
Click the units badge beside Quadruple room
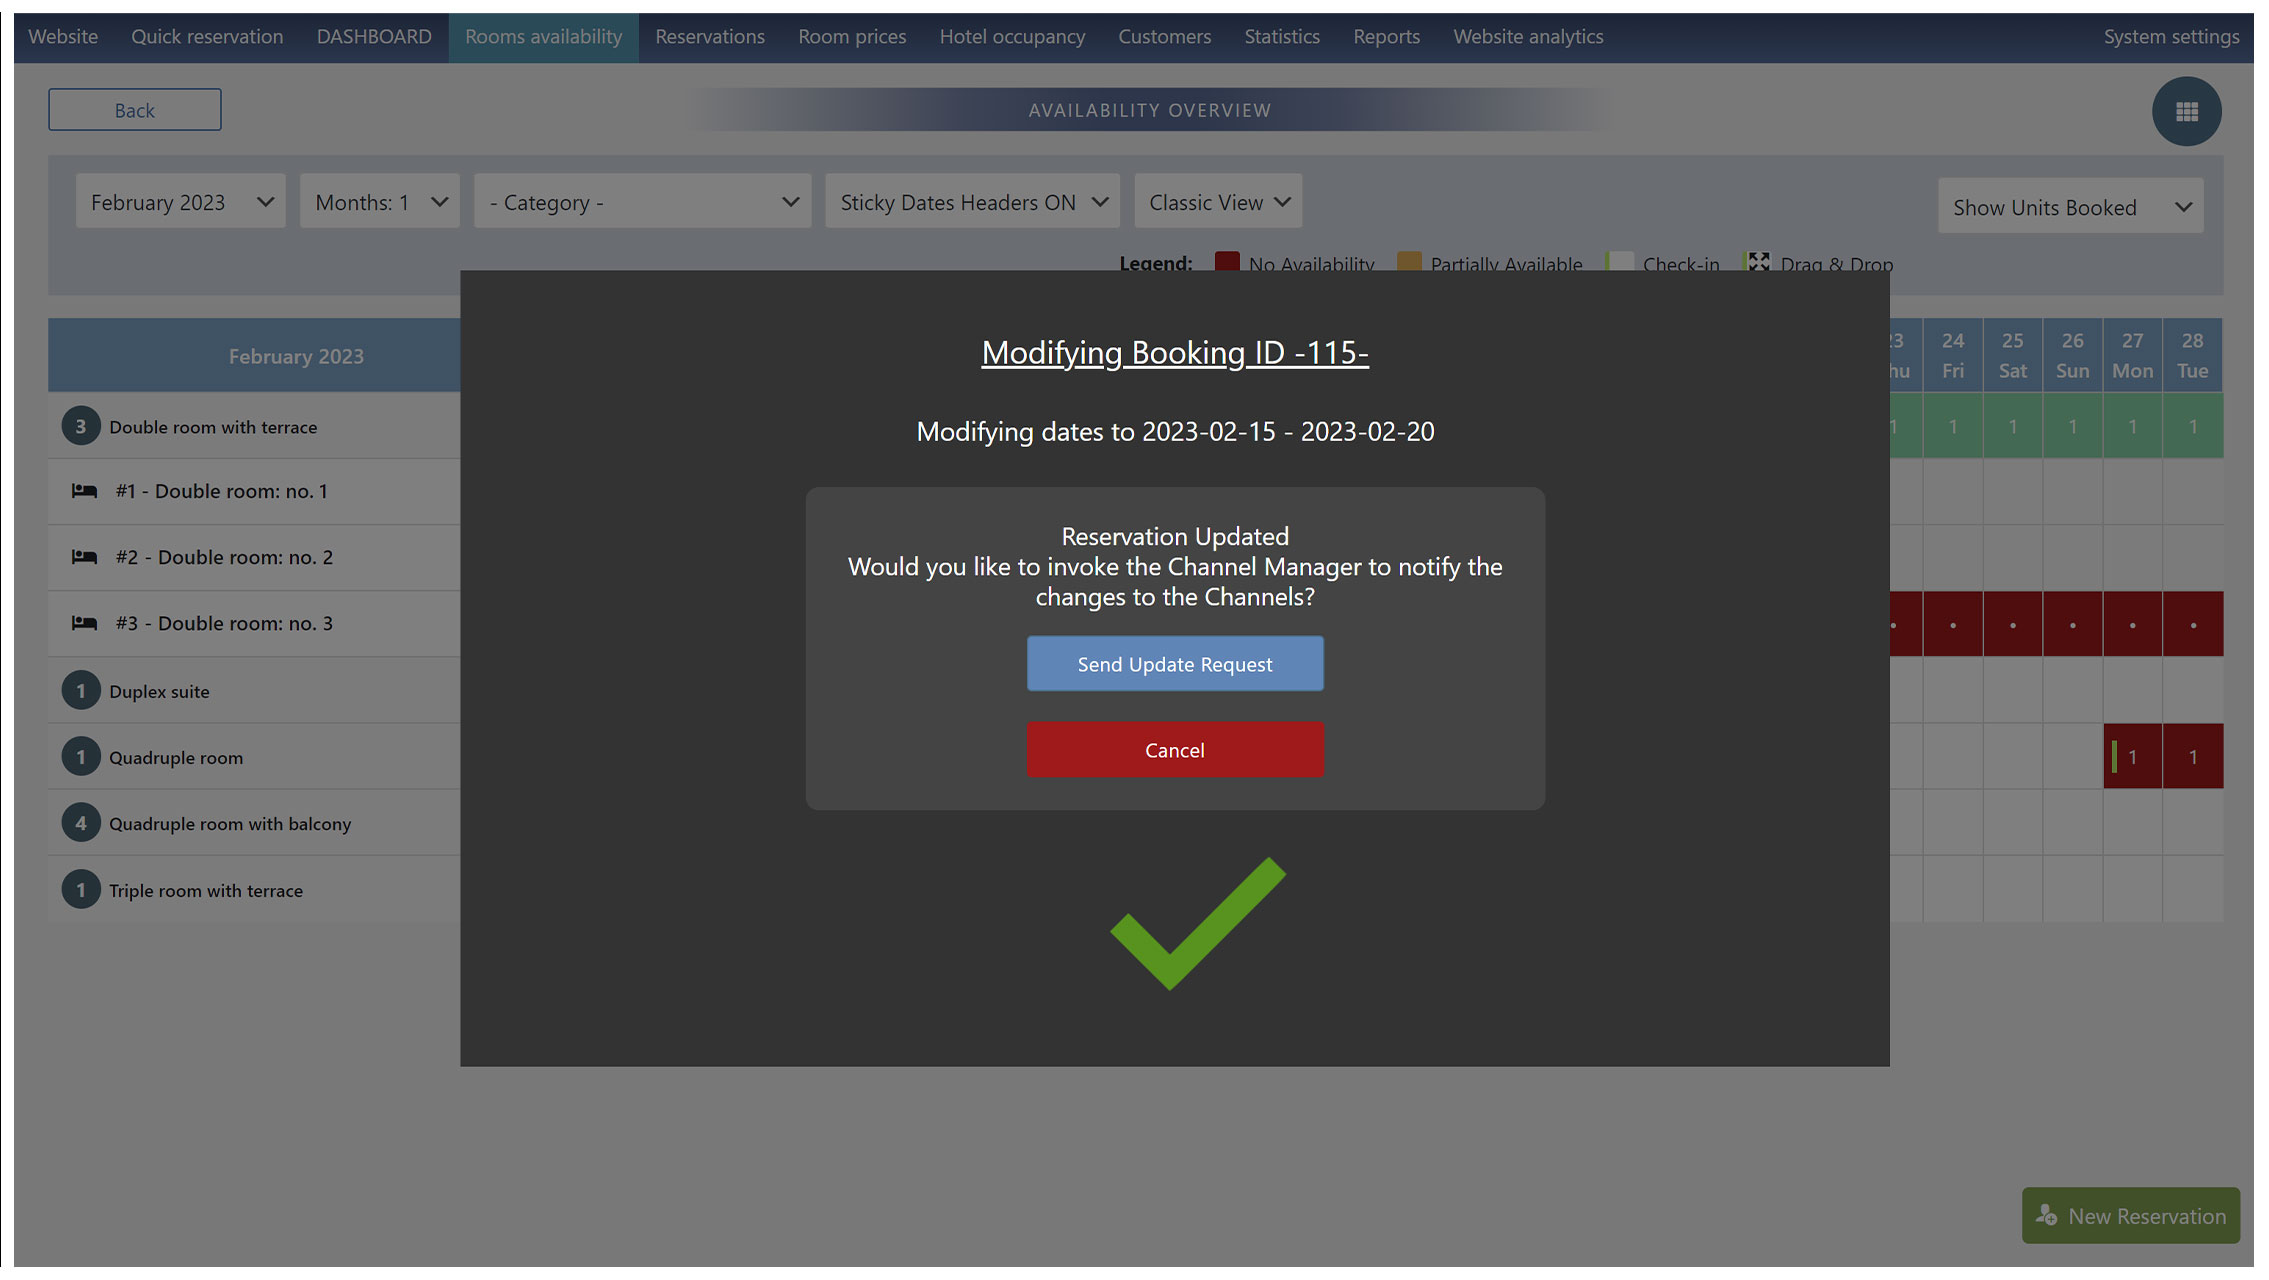(81, 757)
